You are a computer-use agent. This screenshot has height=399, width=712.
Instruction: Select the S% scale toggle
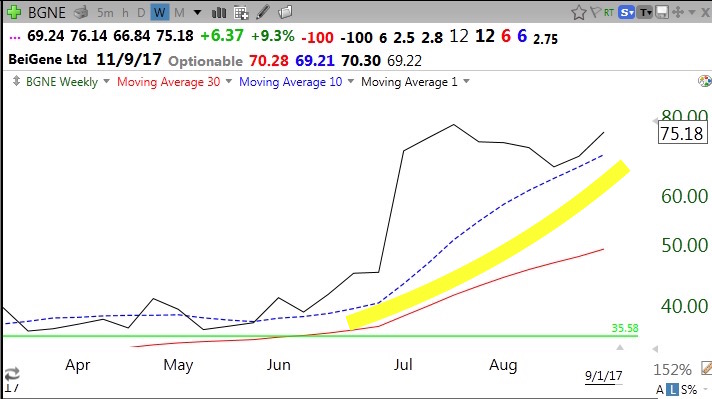point(689,389)
